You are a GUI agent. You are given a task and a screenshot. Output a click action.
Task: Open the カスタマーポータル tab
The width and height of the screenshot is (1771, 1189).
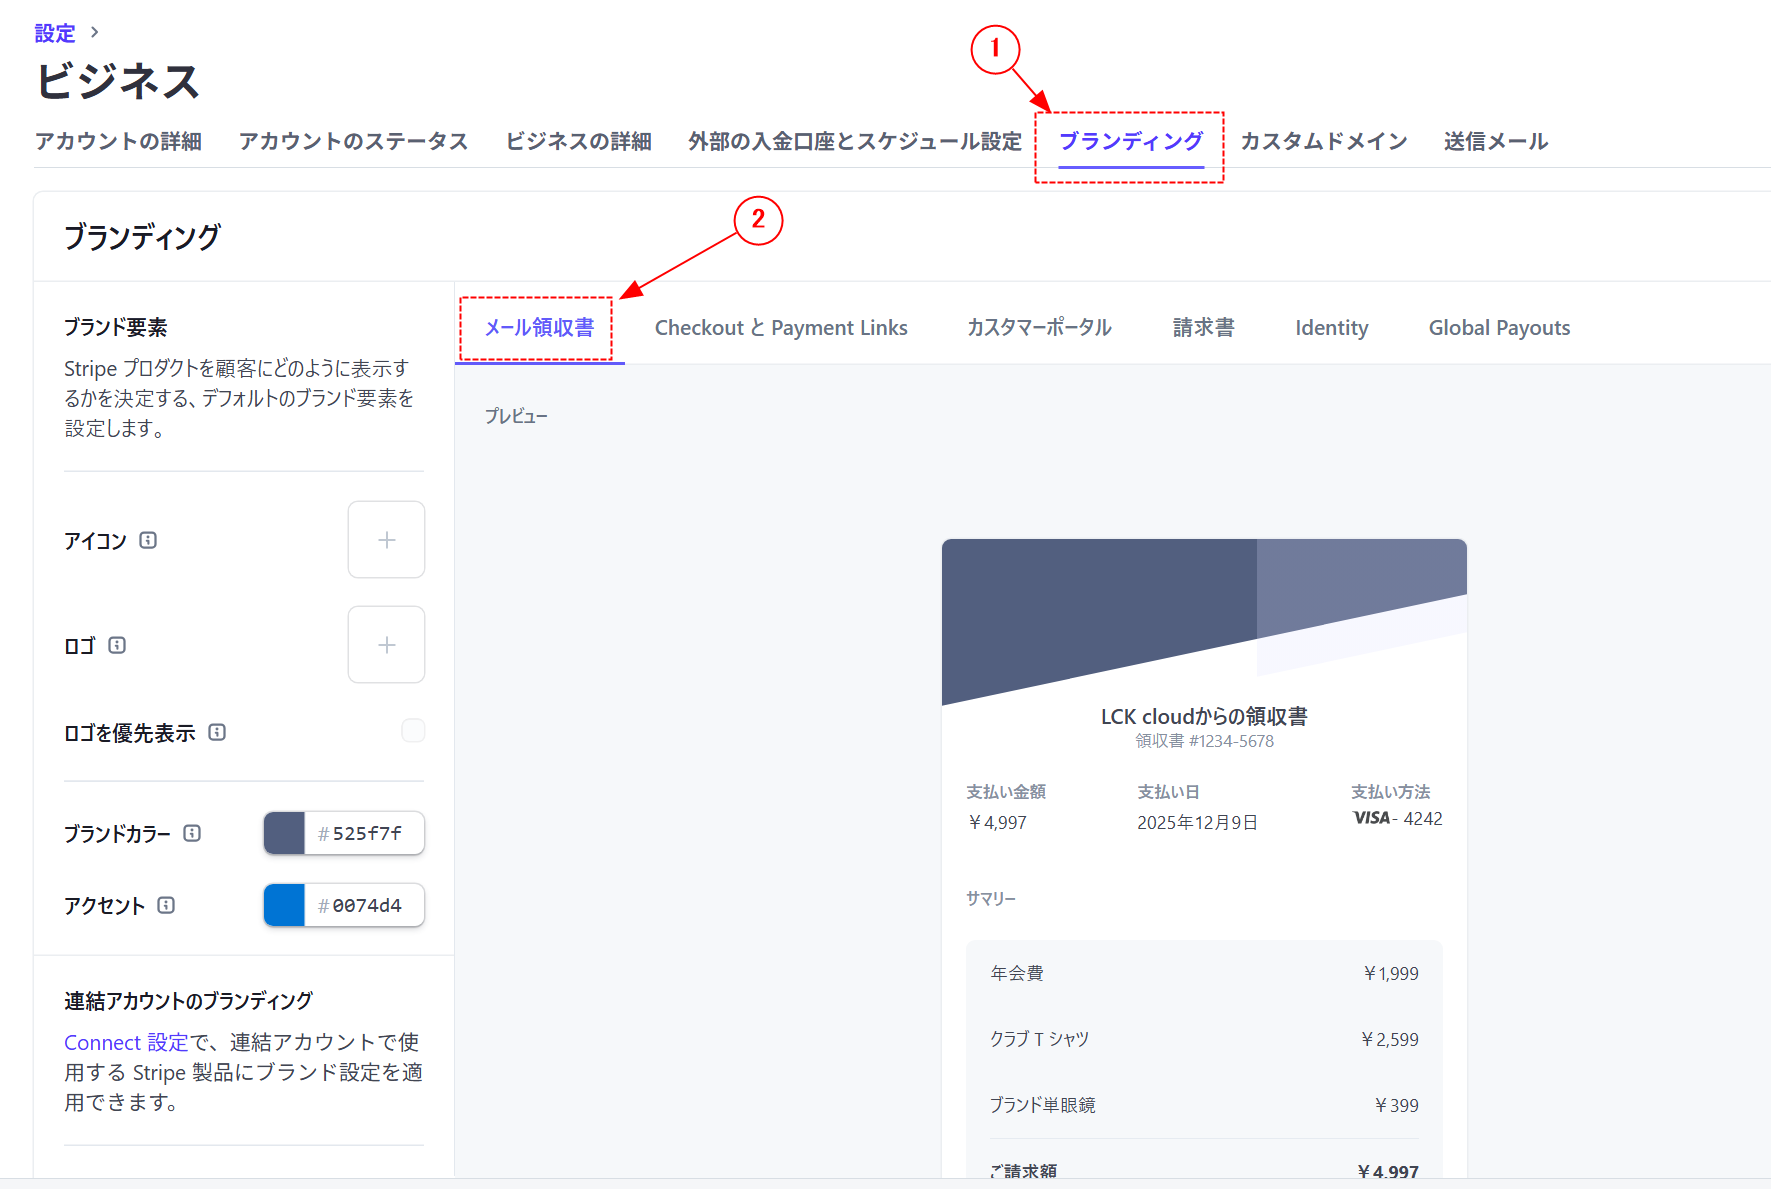click(1039, 328)
